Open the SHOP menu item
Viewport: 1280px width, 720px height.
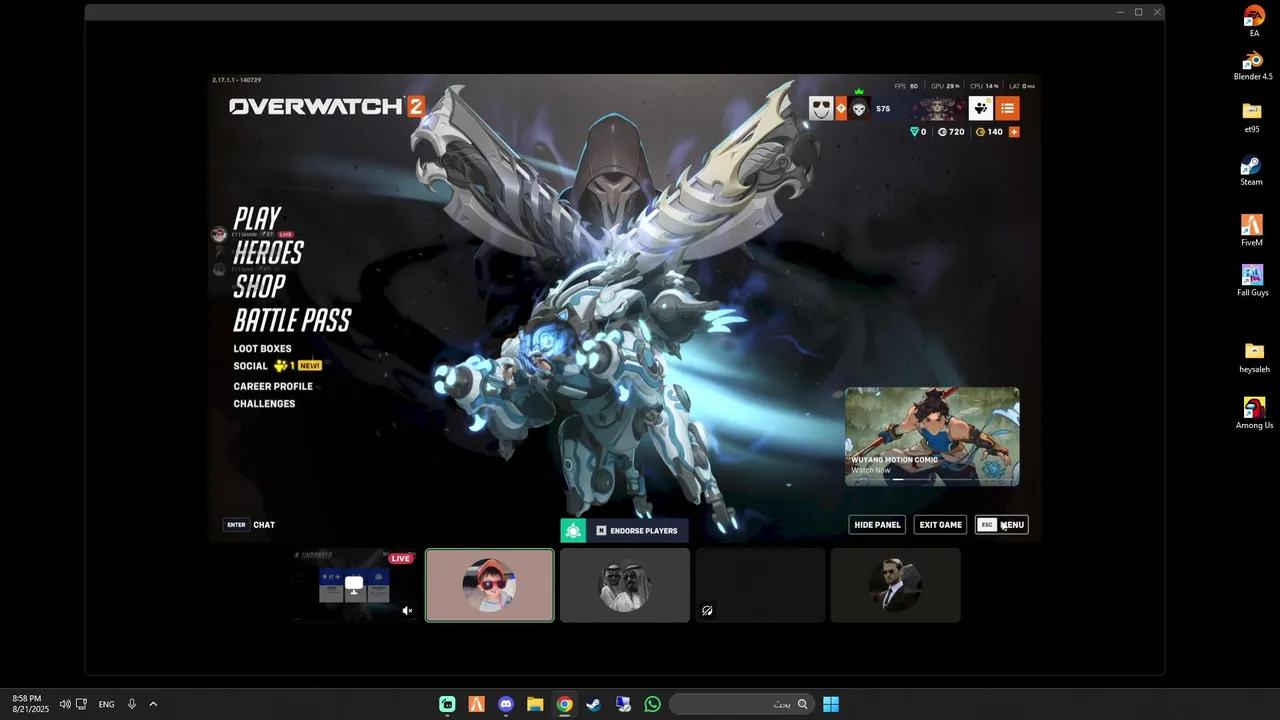pyautogui.click(x=259, y=286)
